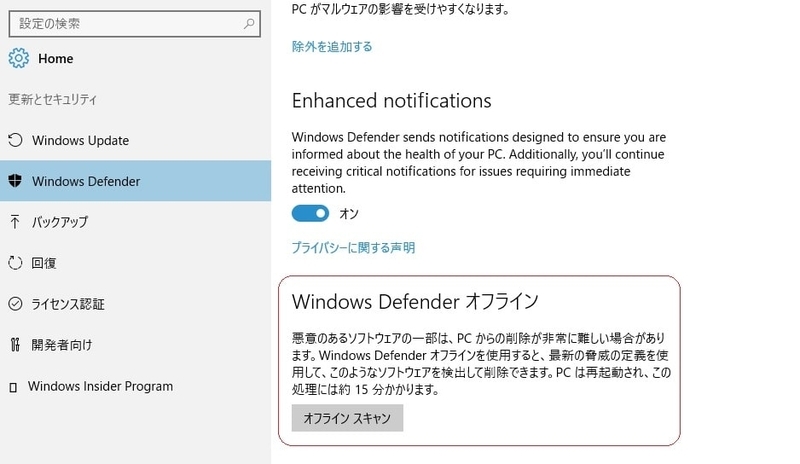Toggle Enhanced notifications switch off
Screen dimensions: 800x464
point(310,213)
